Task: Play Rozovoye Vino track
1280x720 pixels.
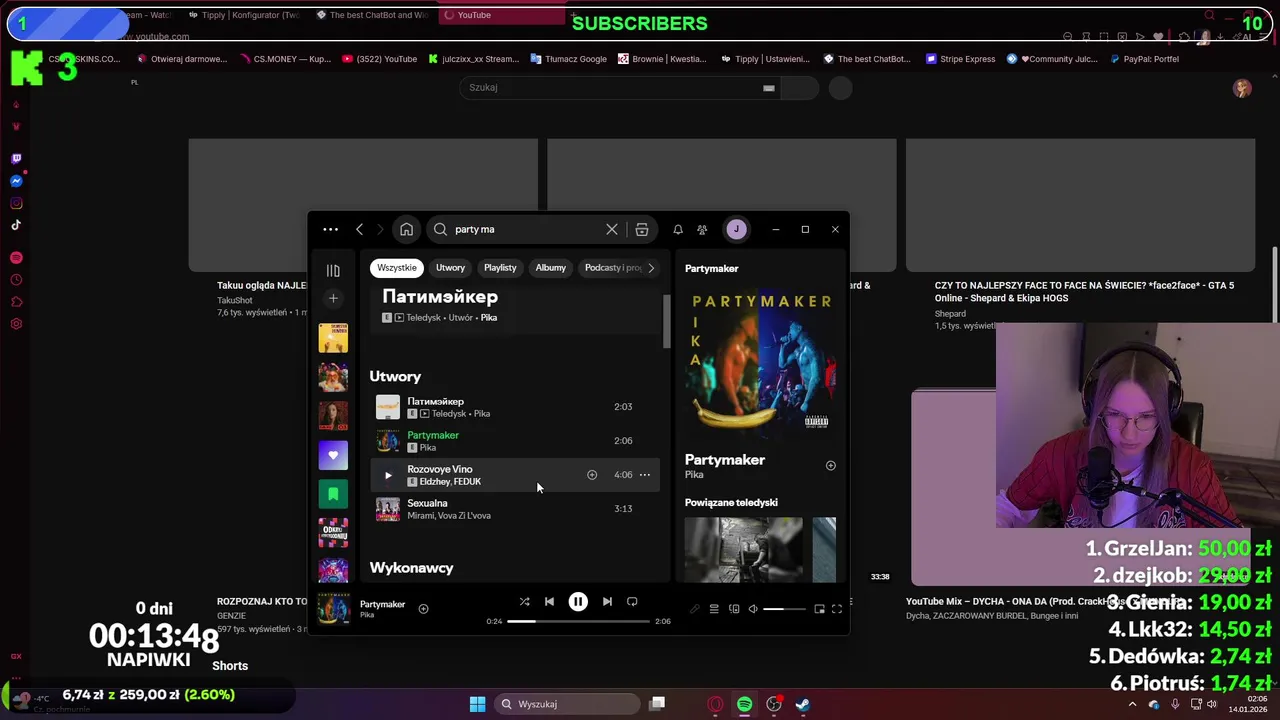Action: [x=388, y=475]
